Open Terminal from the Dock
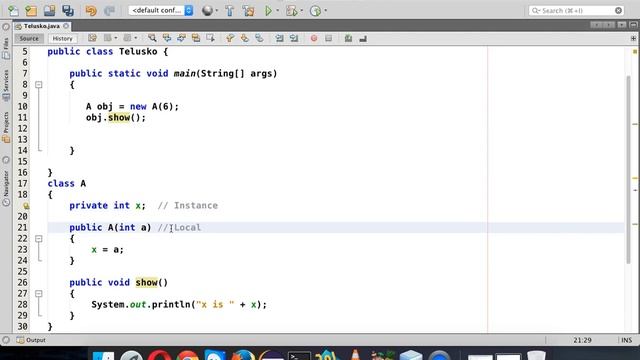The width and height of the screenshot is (640, 360). [x=299, y=356]
